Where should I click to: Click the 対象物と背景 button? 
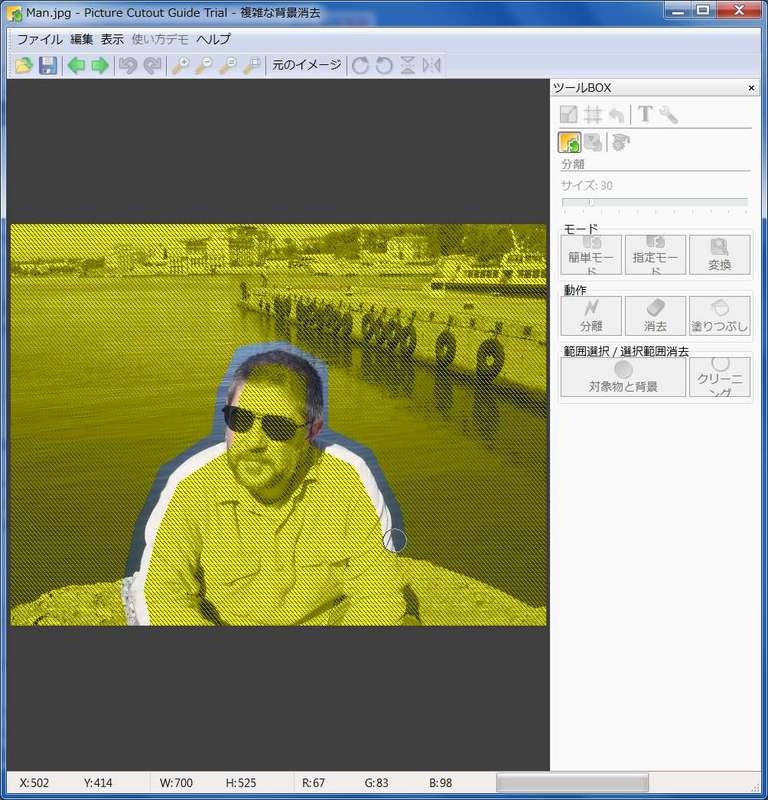(x=623, y=377)
